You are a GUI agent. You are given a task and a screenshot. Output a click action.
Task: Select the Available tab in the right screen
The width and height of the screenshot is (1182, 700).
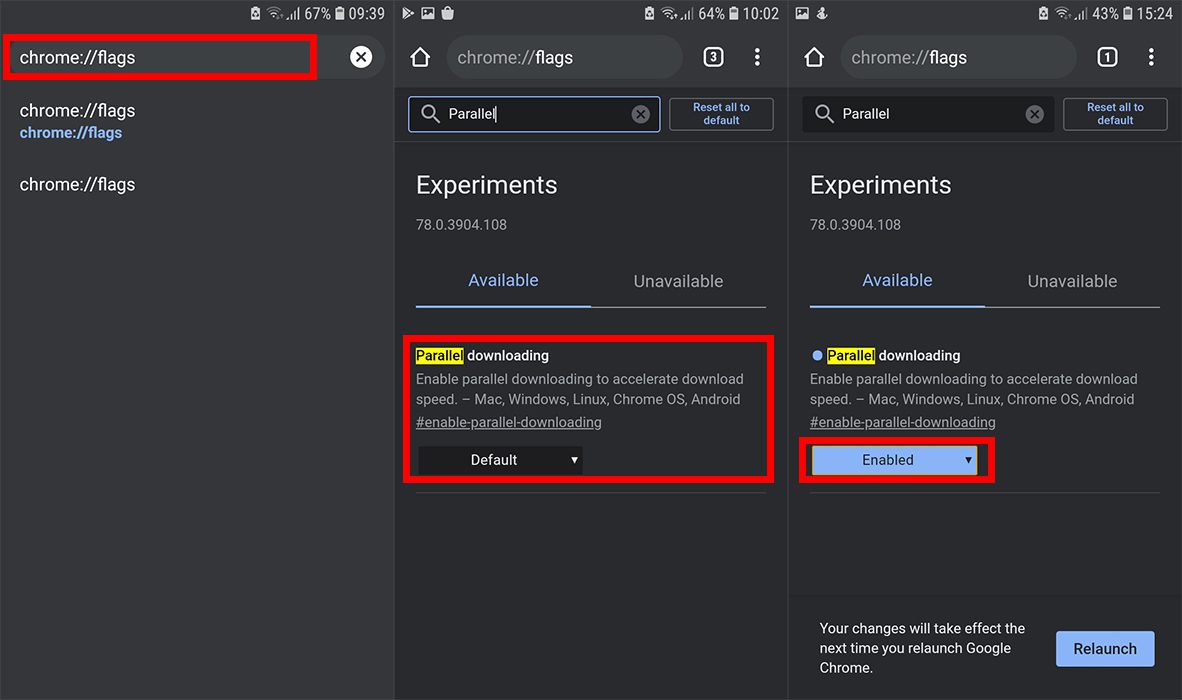(x=897, y=280)
